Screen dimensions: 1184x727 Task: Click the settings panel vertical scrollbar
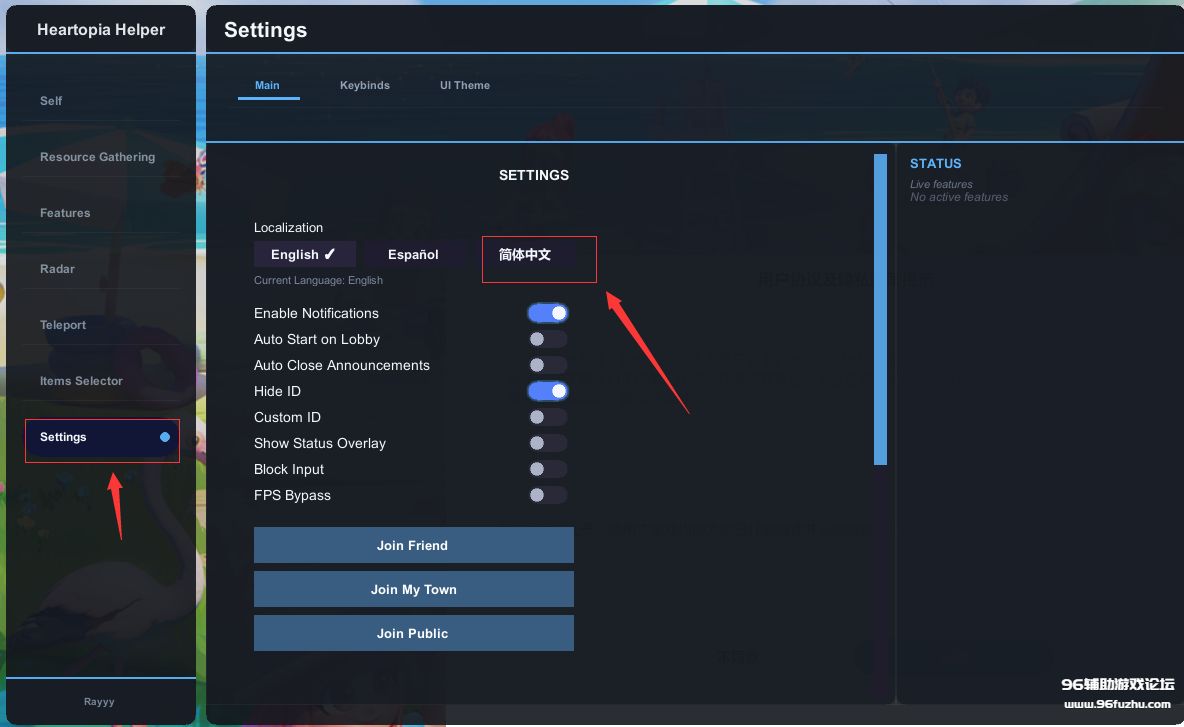[x=880, y=309]
